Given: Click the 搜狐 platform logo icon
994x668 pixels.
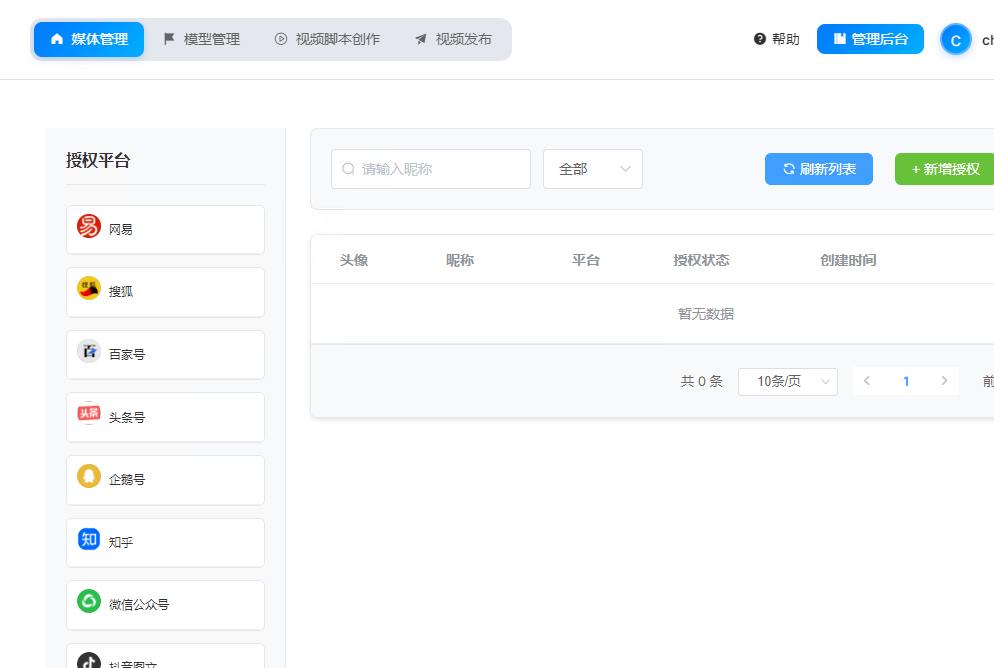Looking at the screenshot, I should point(89,288).
